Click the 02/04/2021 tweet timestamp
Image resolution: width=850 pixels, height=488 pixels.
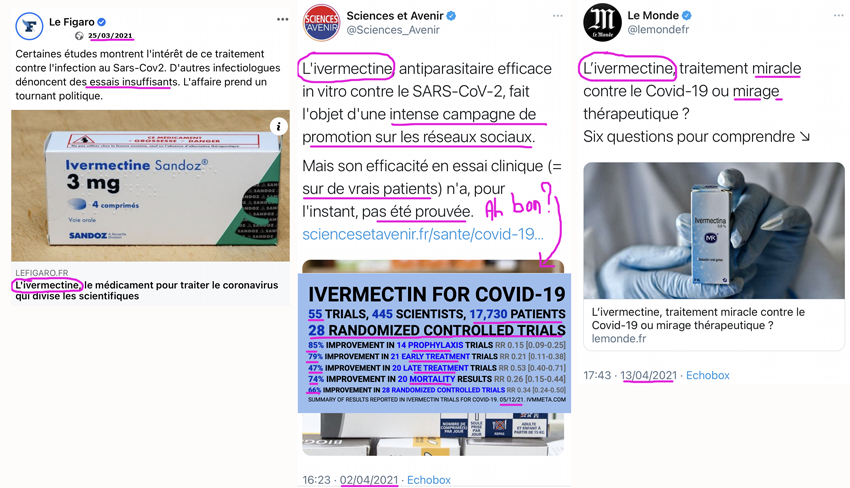(369, 480)
